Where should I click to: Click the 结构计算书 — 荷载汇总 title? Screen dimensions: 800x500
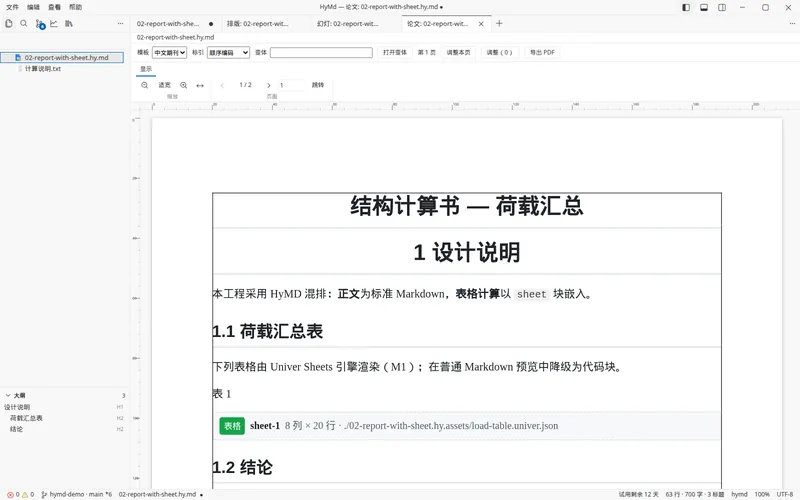tap(467, 207)
